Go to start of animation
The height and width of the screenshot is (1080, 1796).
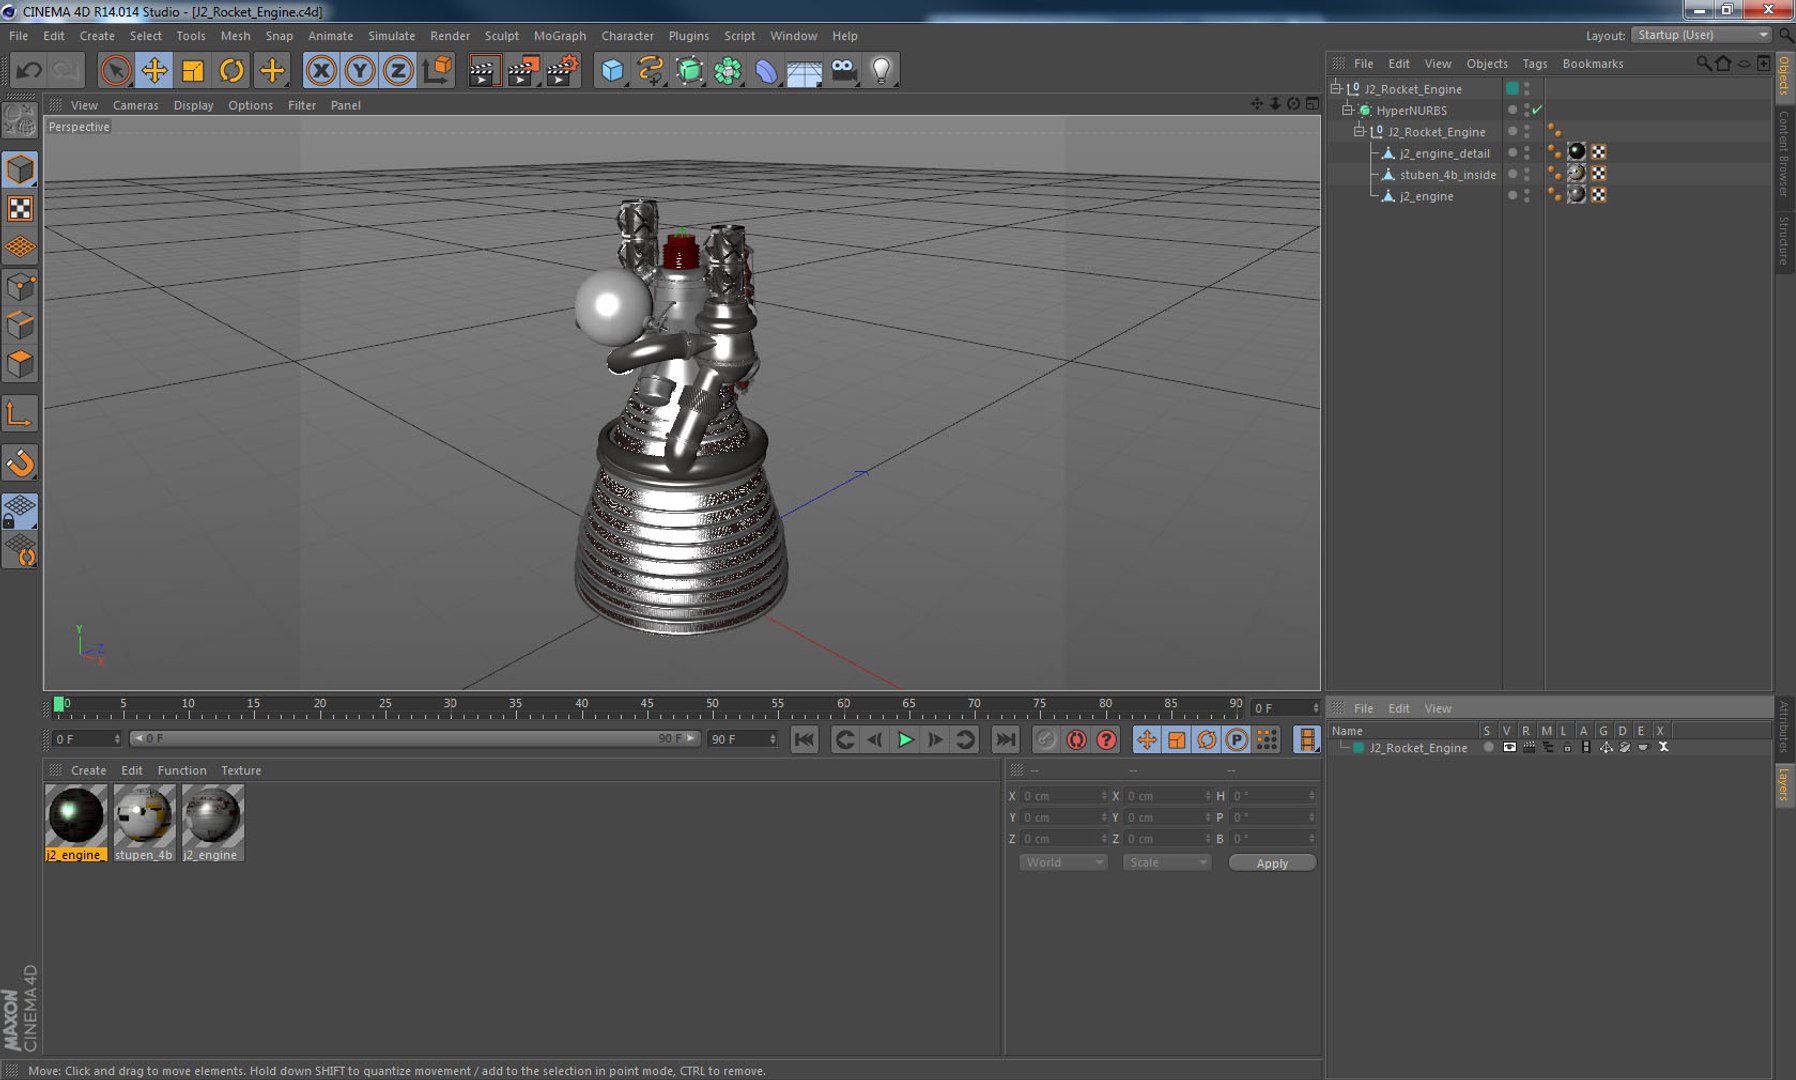[x=804, y=739]
